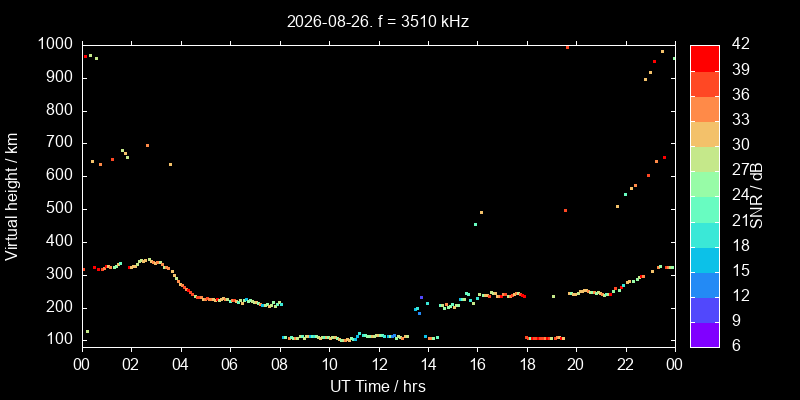Select the 20 tick on time axis
Image resolution: width=800 pixels, height=400 pixels.
click(577, 364)
